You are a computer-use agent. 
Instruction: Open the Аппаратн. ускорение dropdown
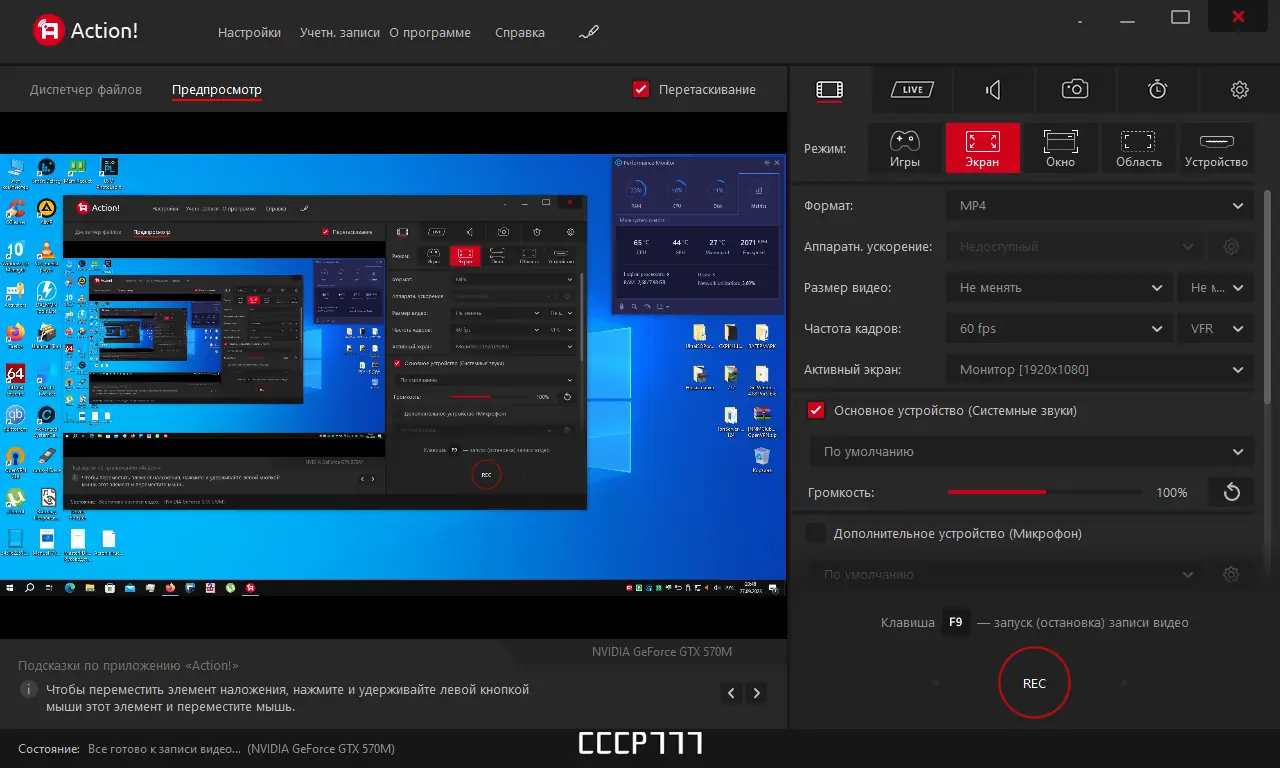point(1075,246)
